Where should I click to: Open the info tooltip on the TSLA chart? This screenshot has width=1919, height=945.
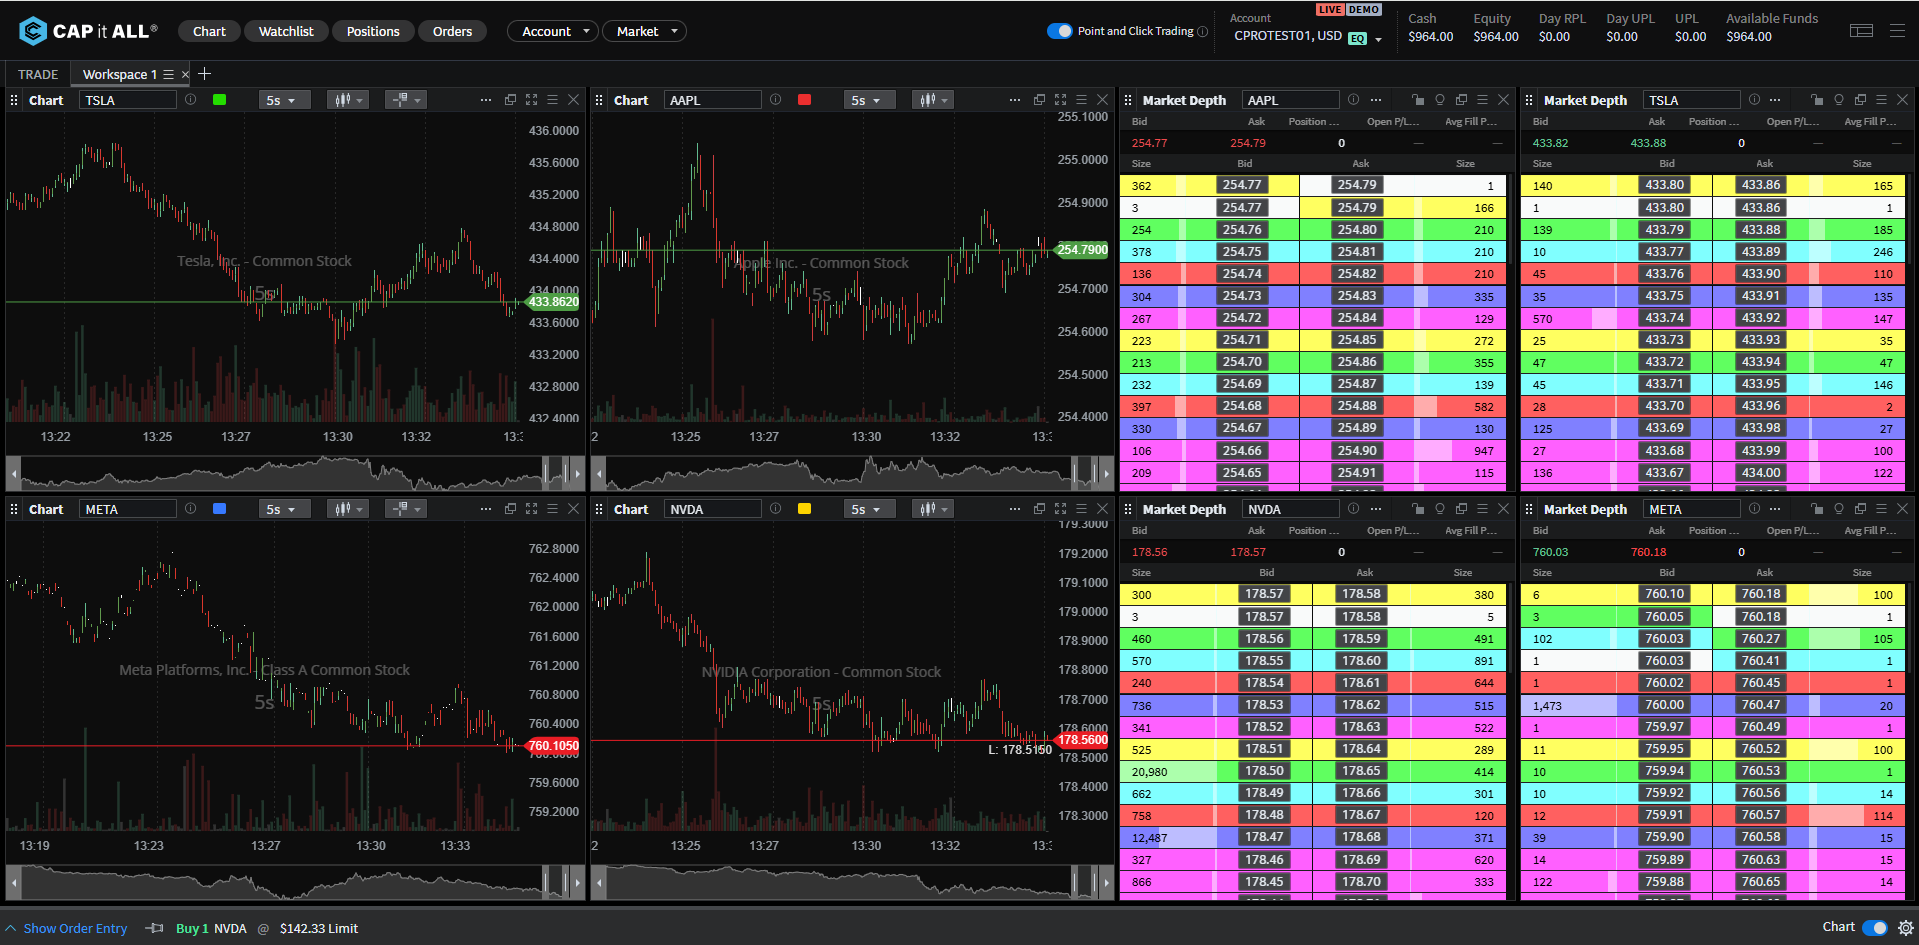point(190,99)
